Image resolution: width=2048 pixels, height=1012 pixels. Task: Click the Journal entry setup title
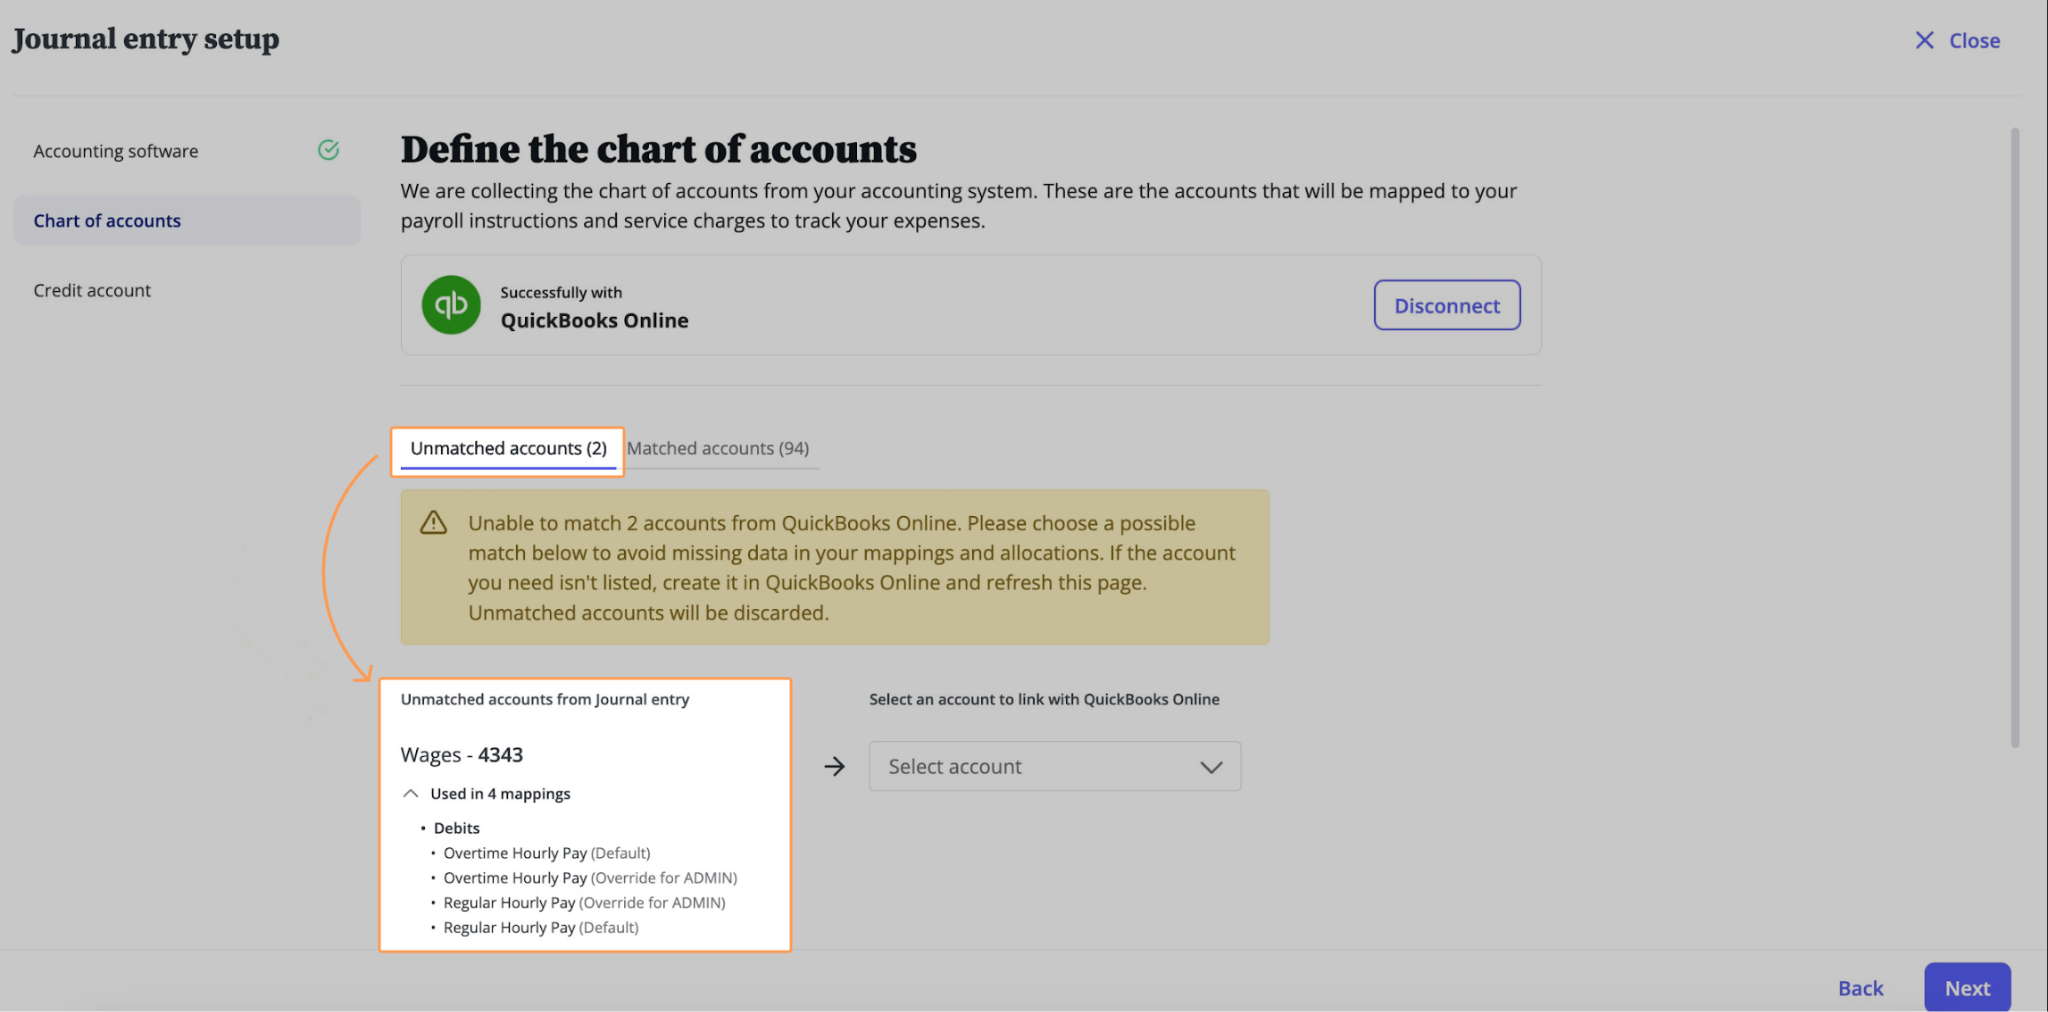pyautogui.click(x=146, y=39)
